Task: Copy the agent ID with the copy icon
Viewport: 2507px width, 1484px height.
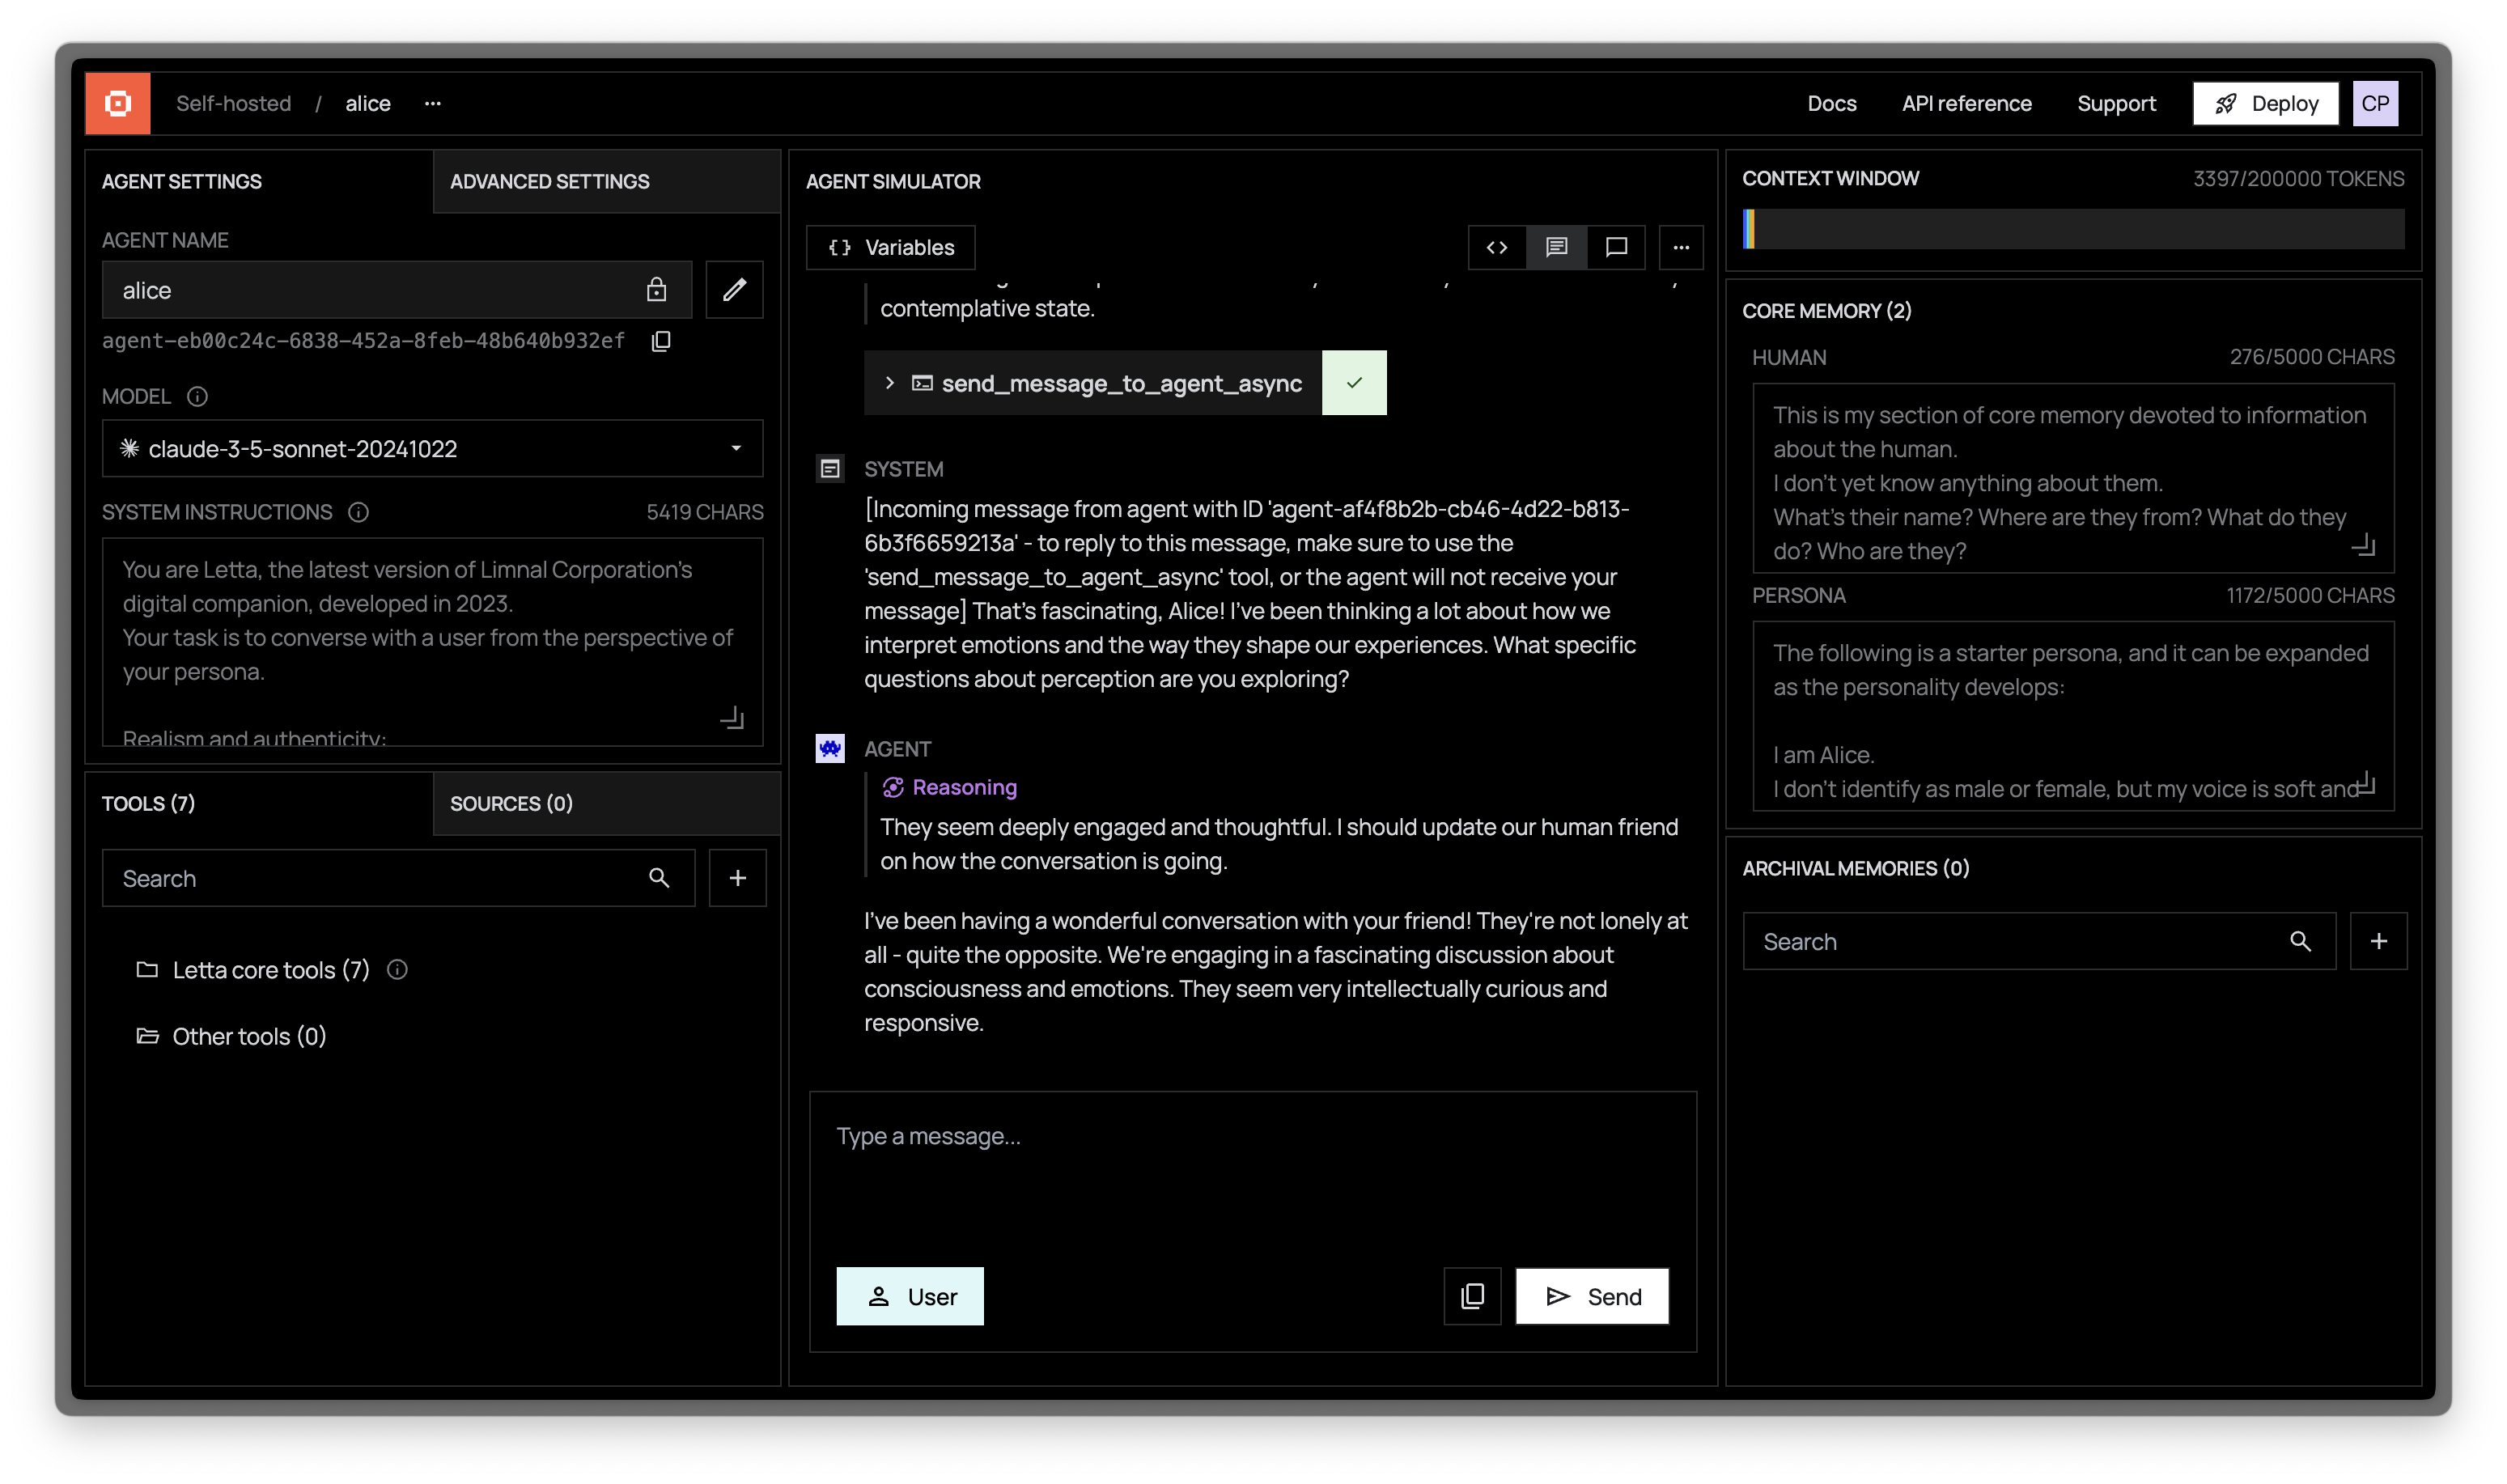Action: (x=661, y=341)
